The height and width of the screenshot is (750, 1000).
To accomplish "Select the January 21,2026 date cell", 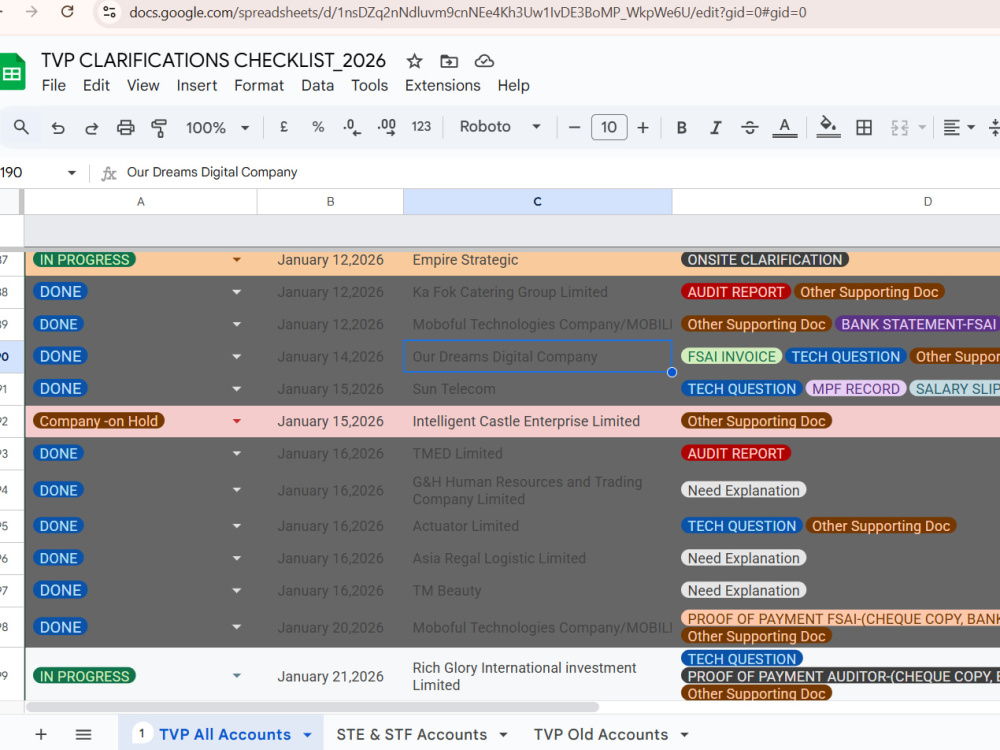I will tap(330, 676).
